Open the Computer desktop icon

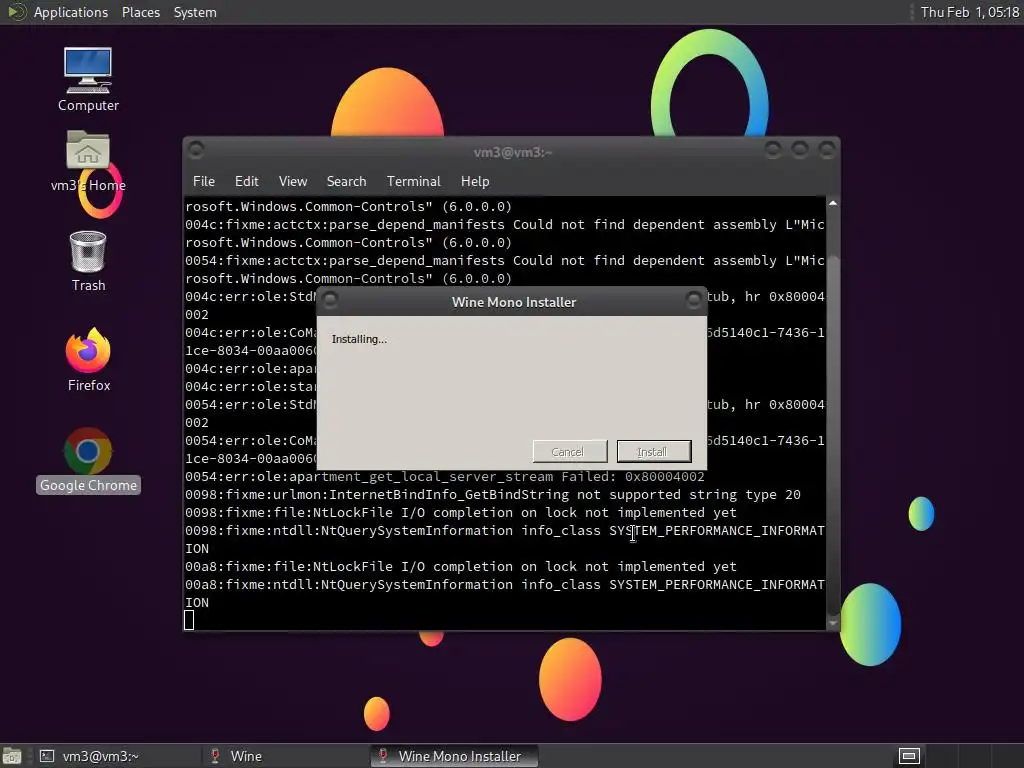pyautogui.click(x=88, y=79)
